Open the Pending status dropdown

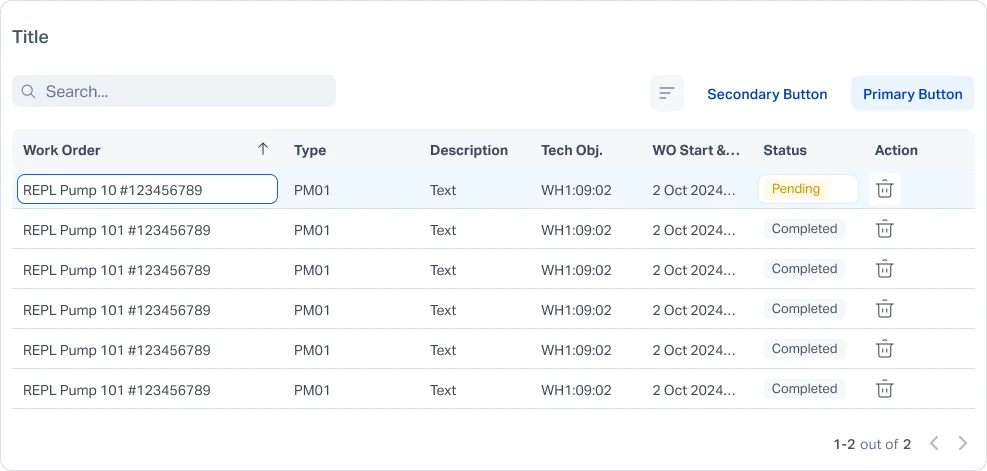[x=808, y=189]
